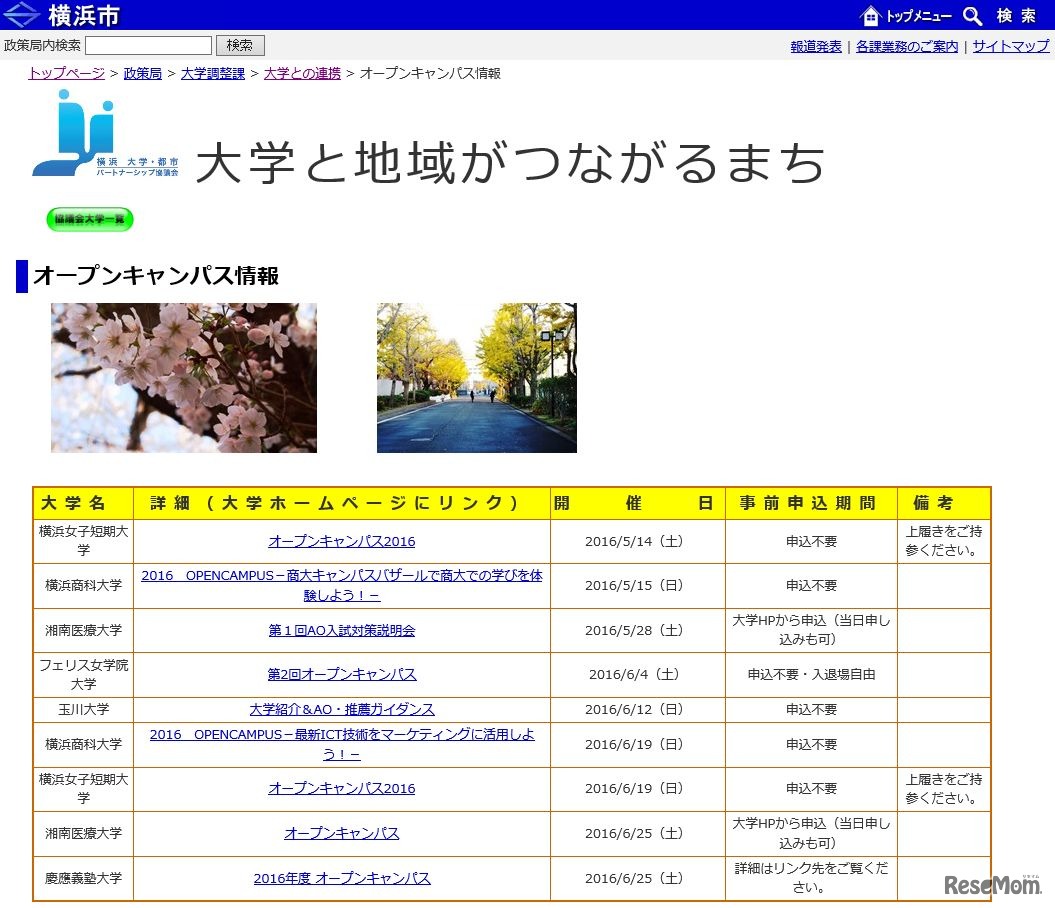This screenshot has width=1055, height=908.
Task: Open フェリス女学院大学 第2回オープンキャンパス link
Action: pos(343,674)
